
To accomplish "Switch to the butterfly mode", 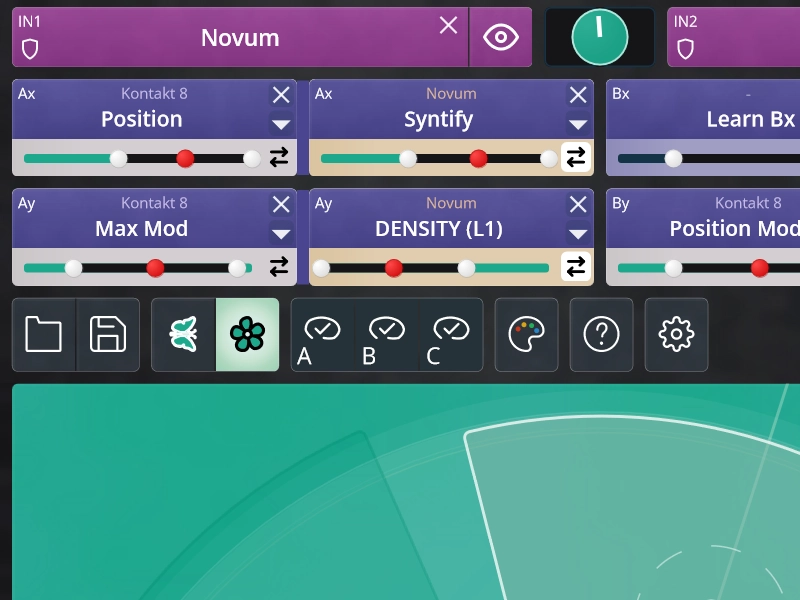I will (x=184, y=335).
